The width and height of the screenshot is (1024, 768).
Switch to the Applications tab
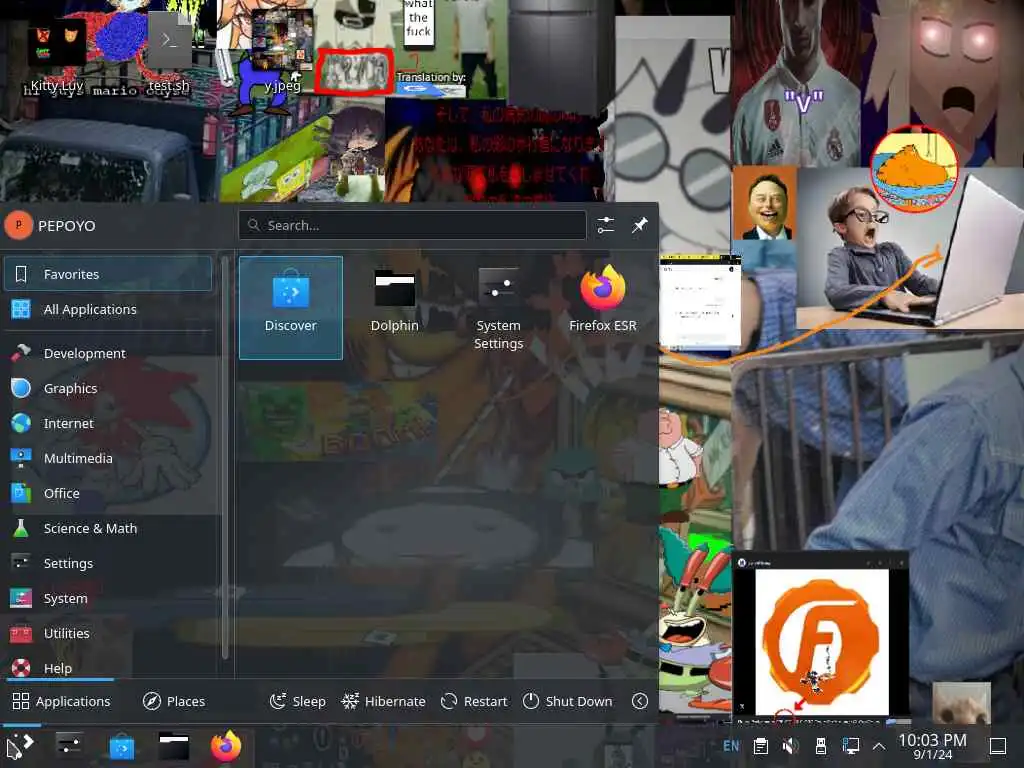point(61,701)
